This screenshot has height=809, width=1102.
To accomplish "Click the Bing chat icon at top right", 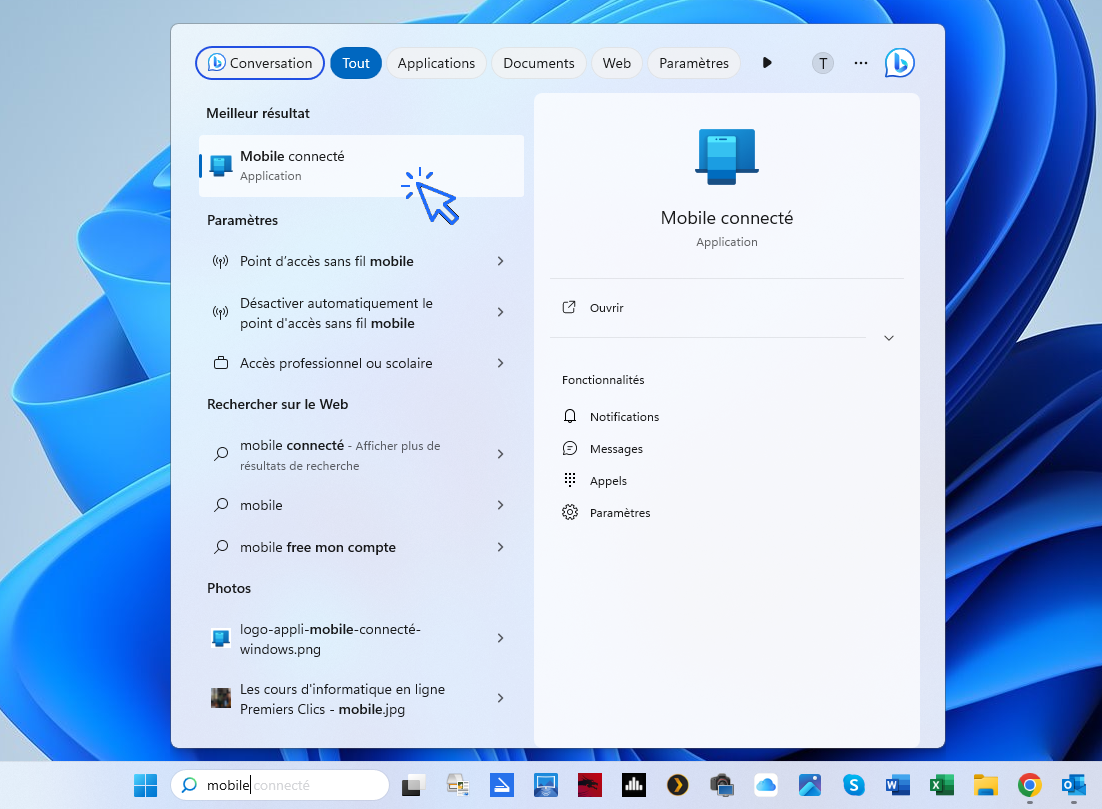I will coord(900,63).
